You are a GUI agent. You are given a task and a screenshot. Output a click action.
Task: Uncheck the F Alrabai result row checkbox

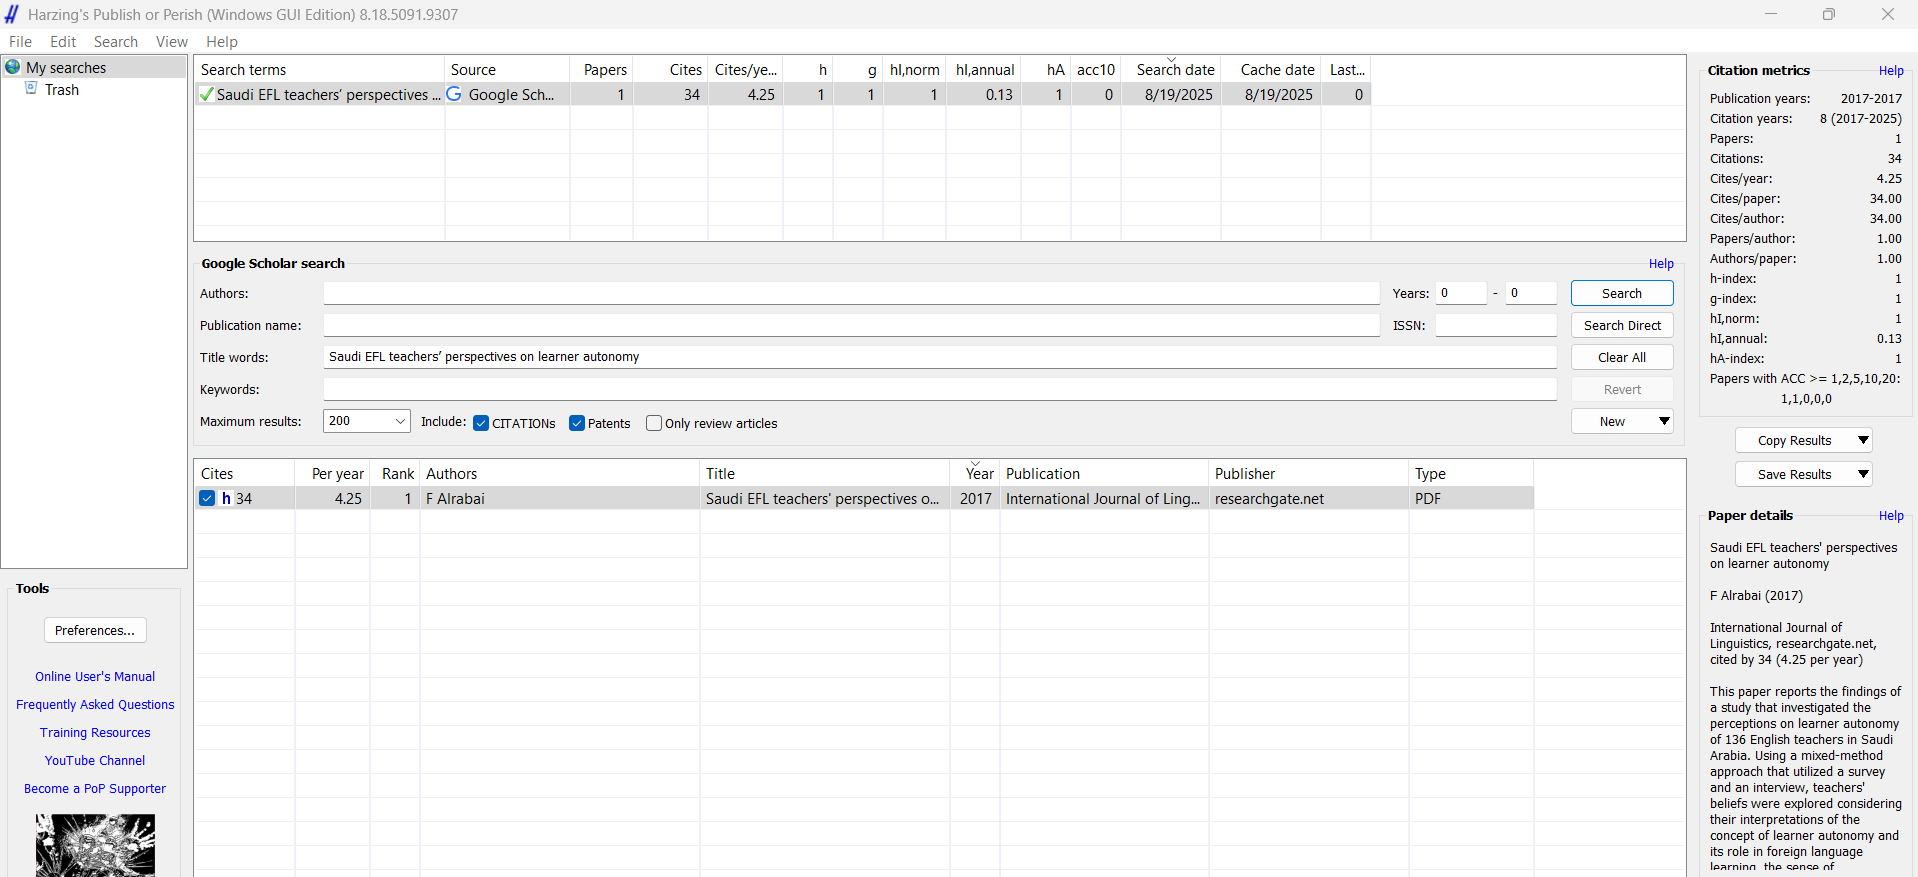click(x=207, y=498)
